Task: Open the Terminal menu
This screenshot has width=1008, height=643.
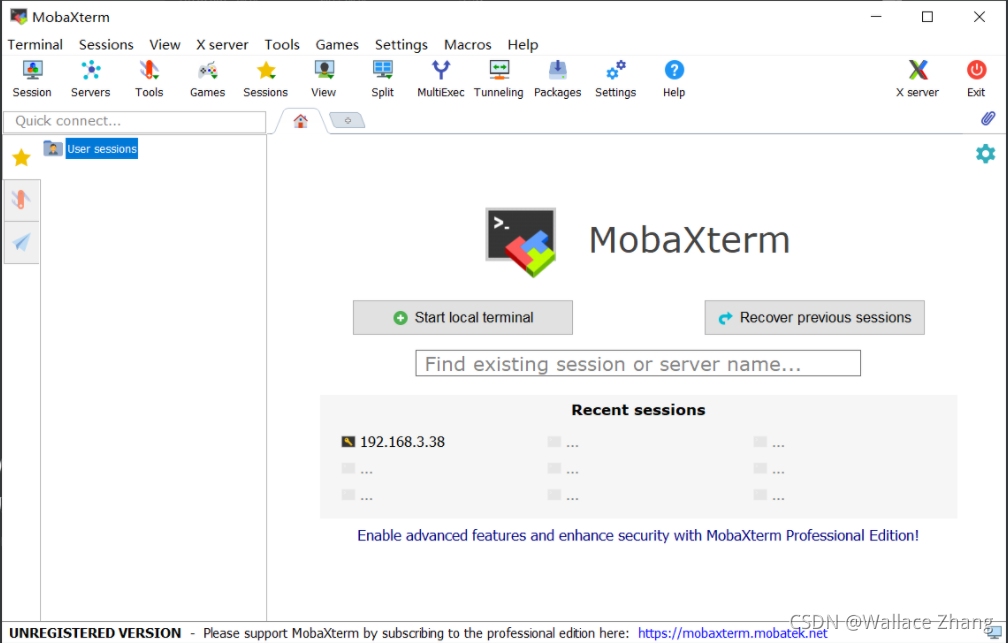Action: [35, 44]
